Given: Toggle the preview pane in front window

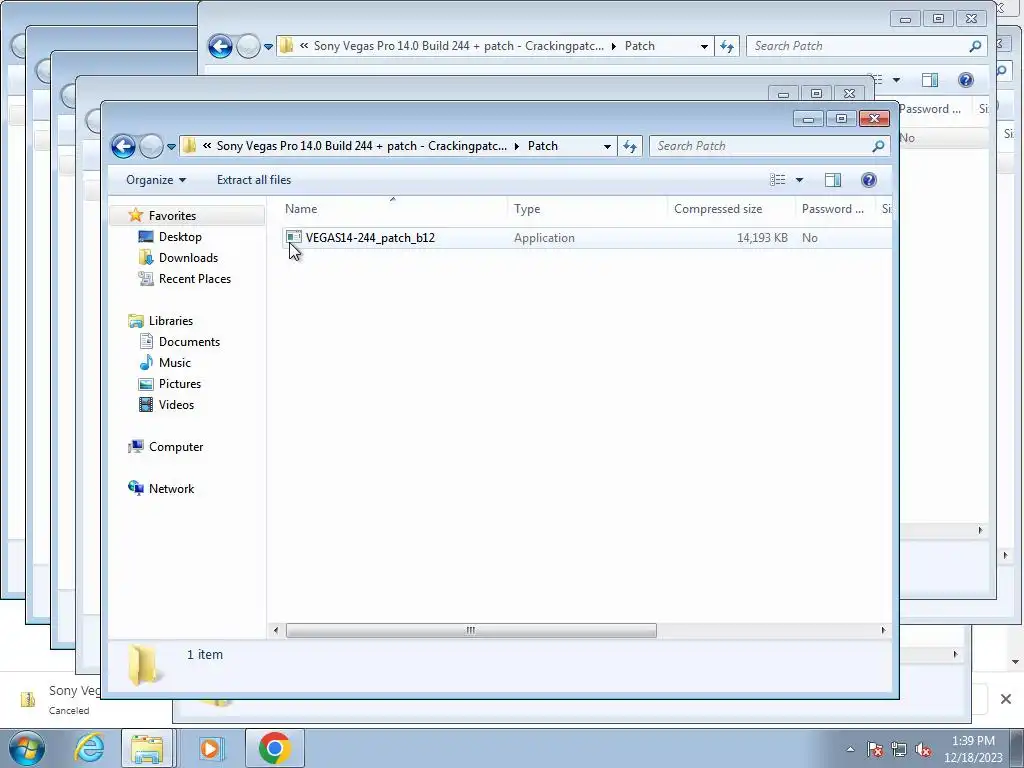Looking at the screenshot, I should (833, 180).
